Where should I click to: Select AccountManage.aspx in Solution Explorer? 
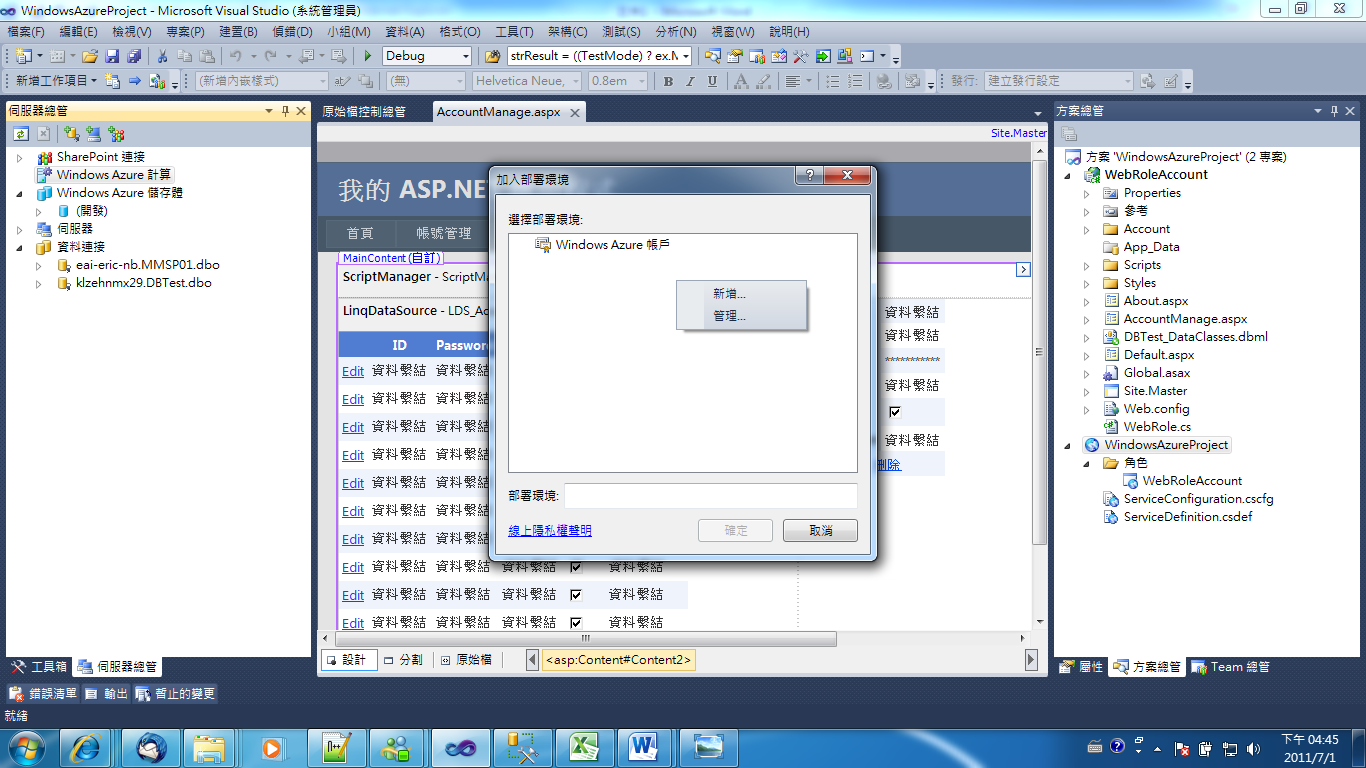tap(1185, 319)
